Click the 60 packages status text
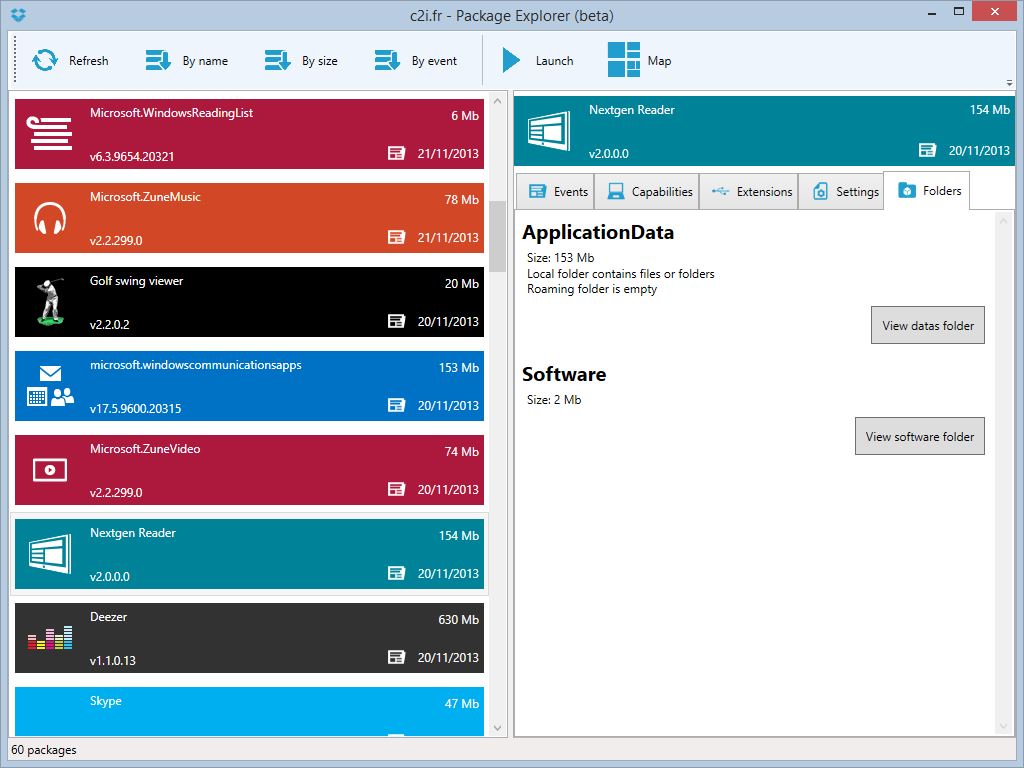 coord(44,750)
